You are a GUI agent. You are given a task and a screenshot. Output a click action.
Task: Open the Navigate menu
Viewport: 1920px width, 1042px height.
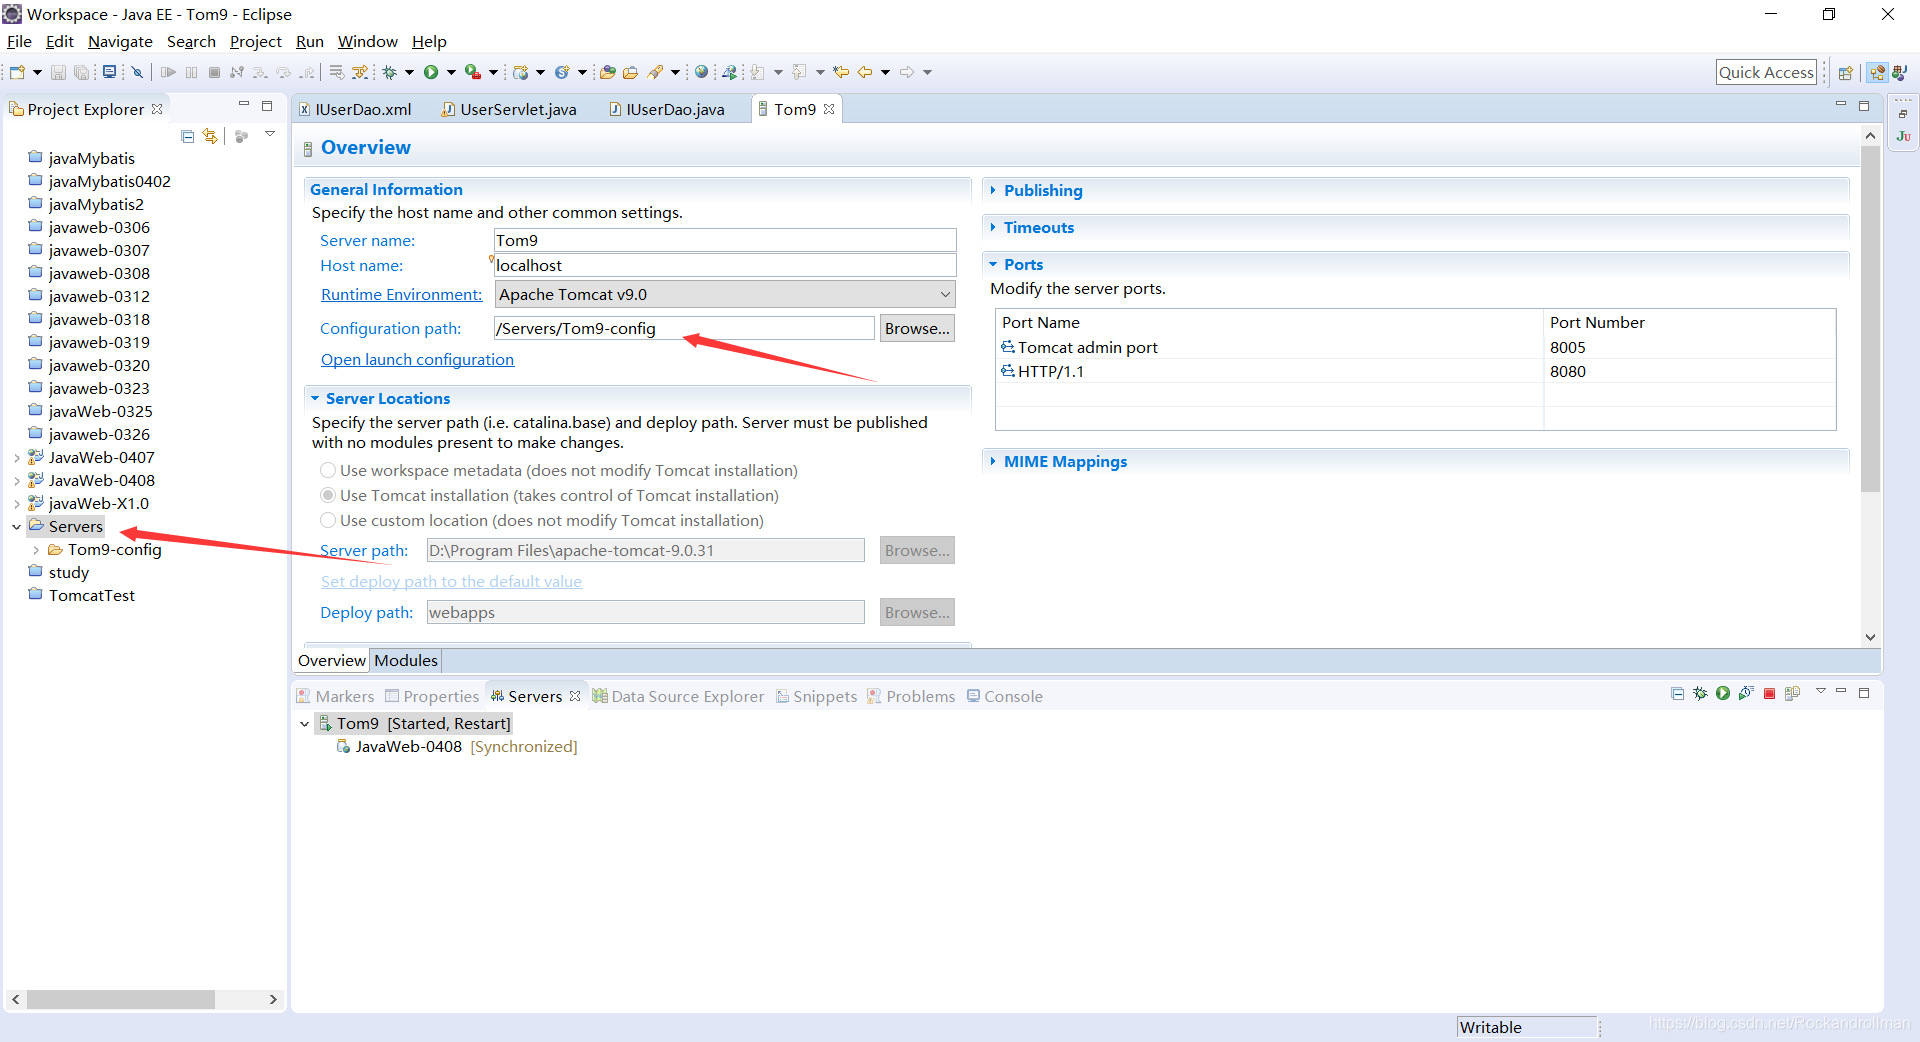120,41
